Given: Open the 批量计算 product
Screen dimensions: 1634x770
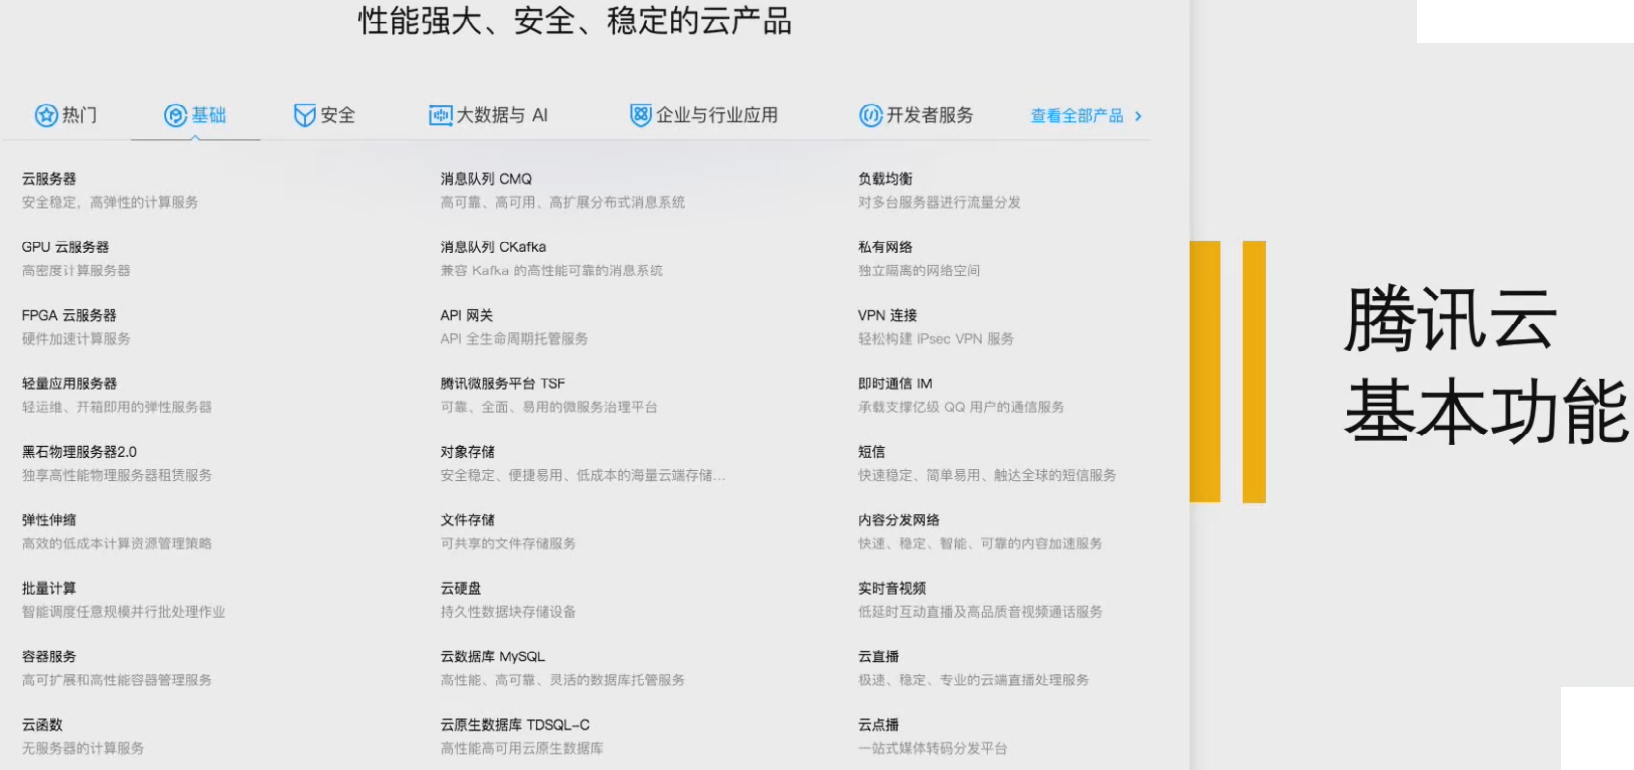Looking at the screenshot, I should coord(49,588).
